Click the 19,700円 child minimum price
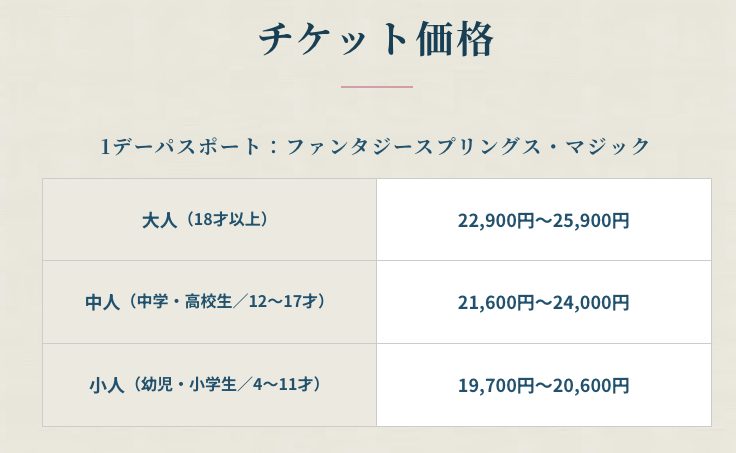 [497, 385]
